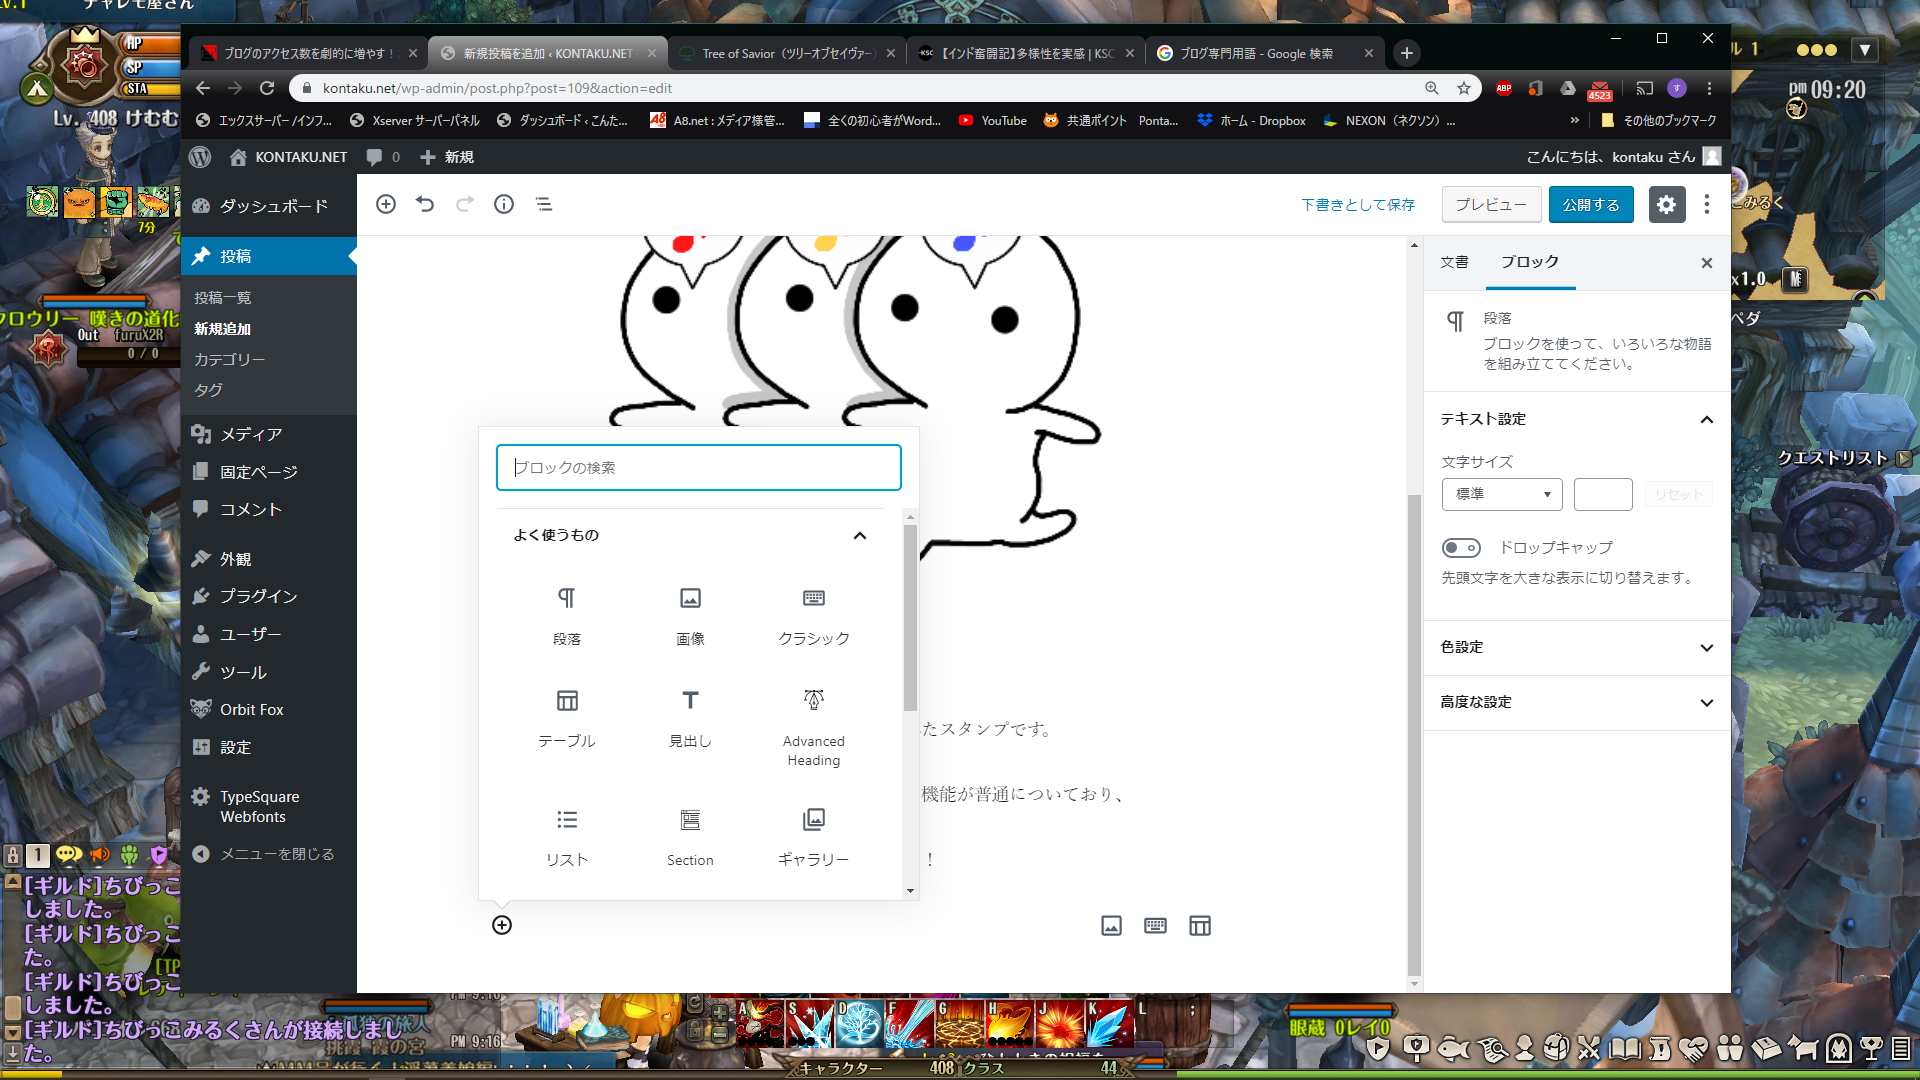Insert the クラシック classic block
Viewport: 1920px width, 1080px height.
pos(814,616)
